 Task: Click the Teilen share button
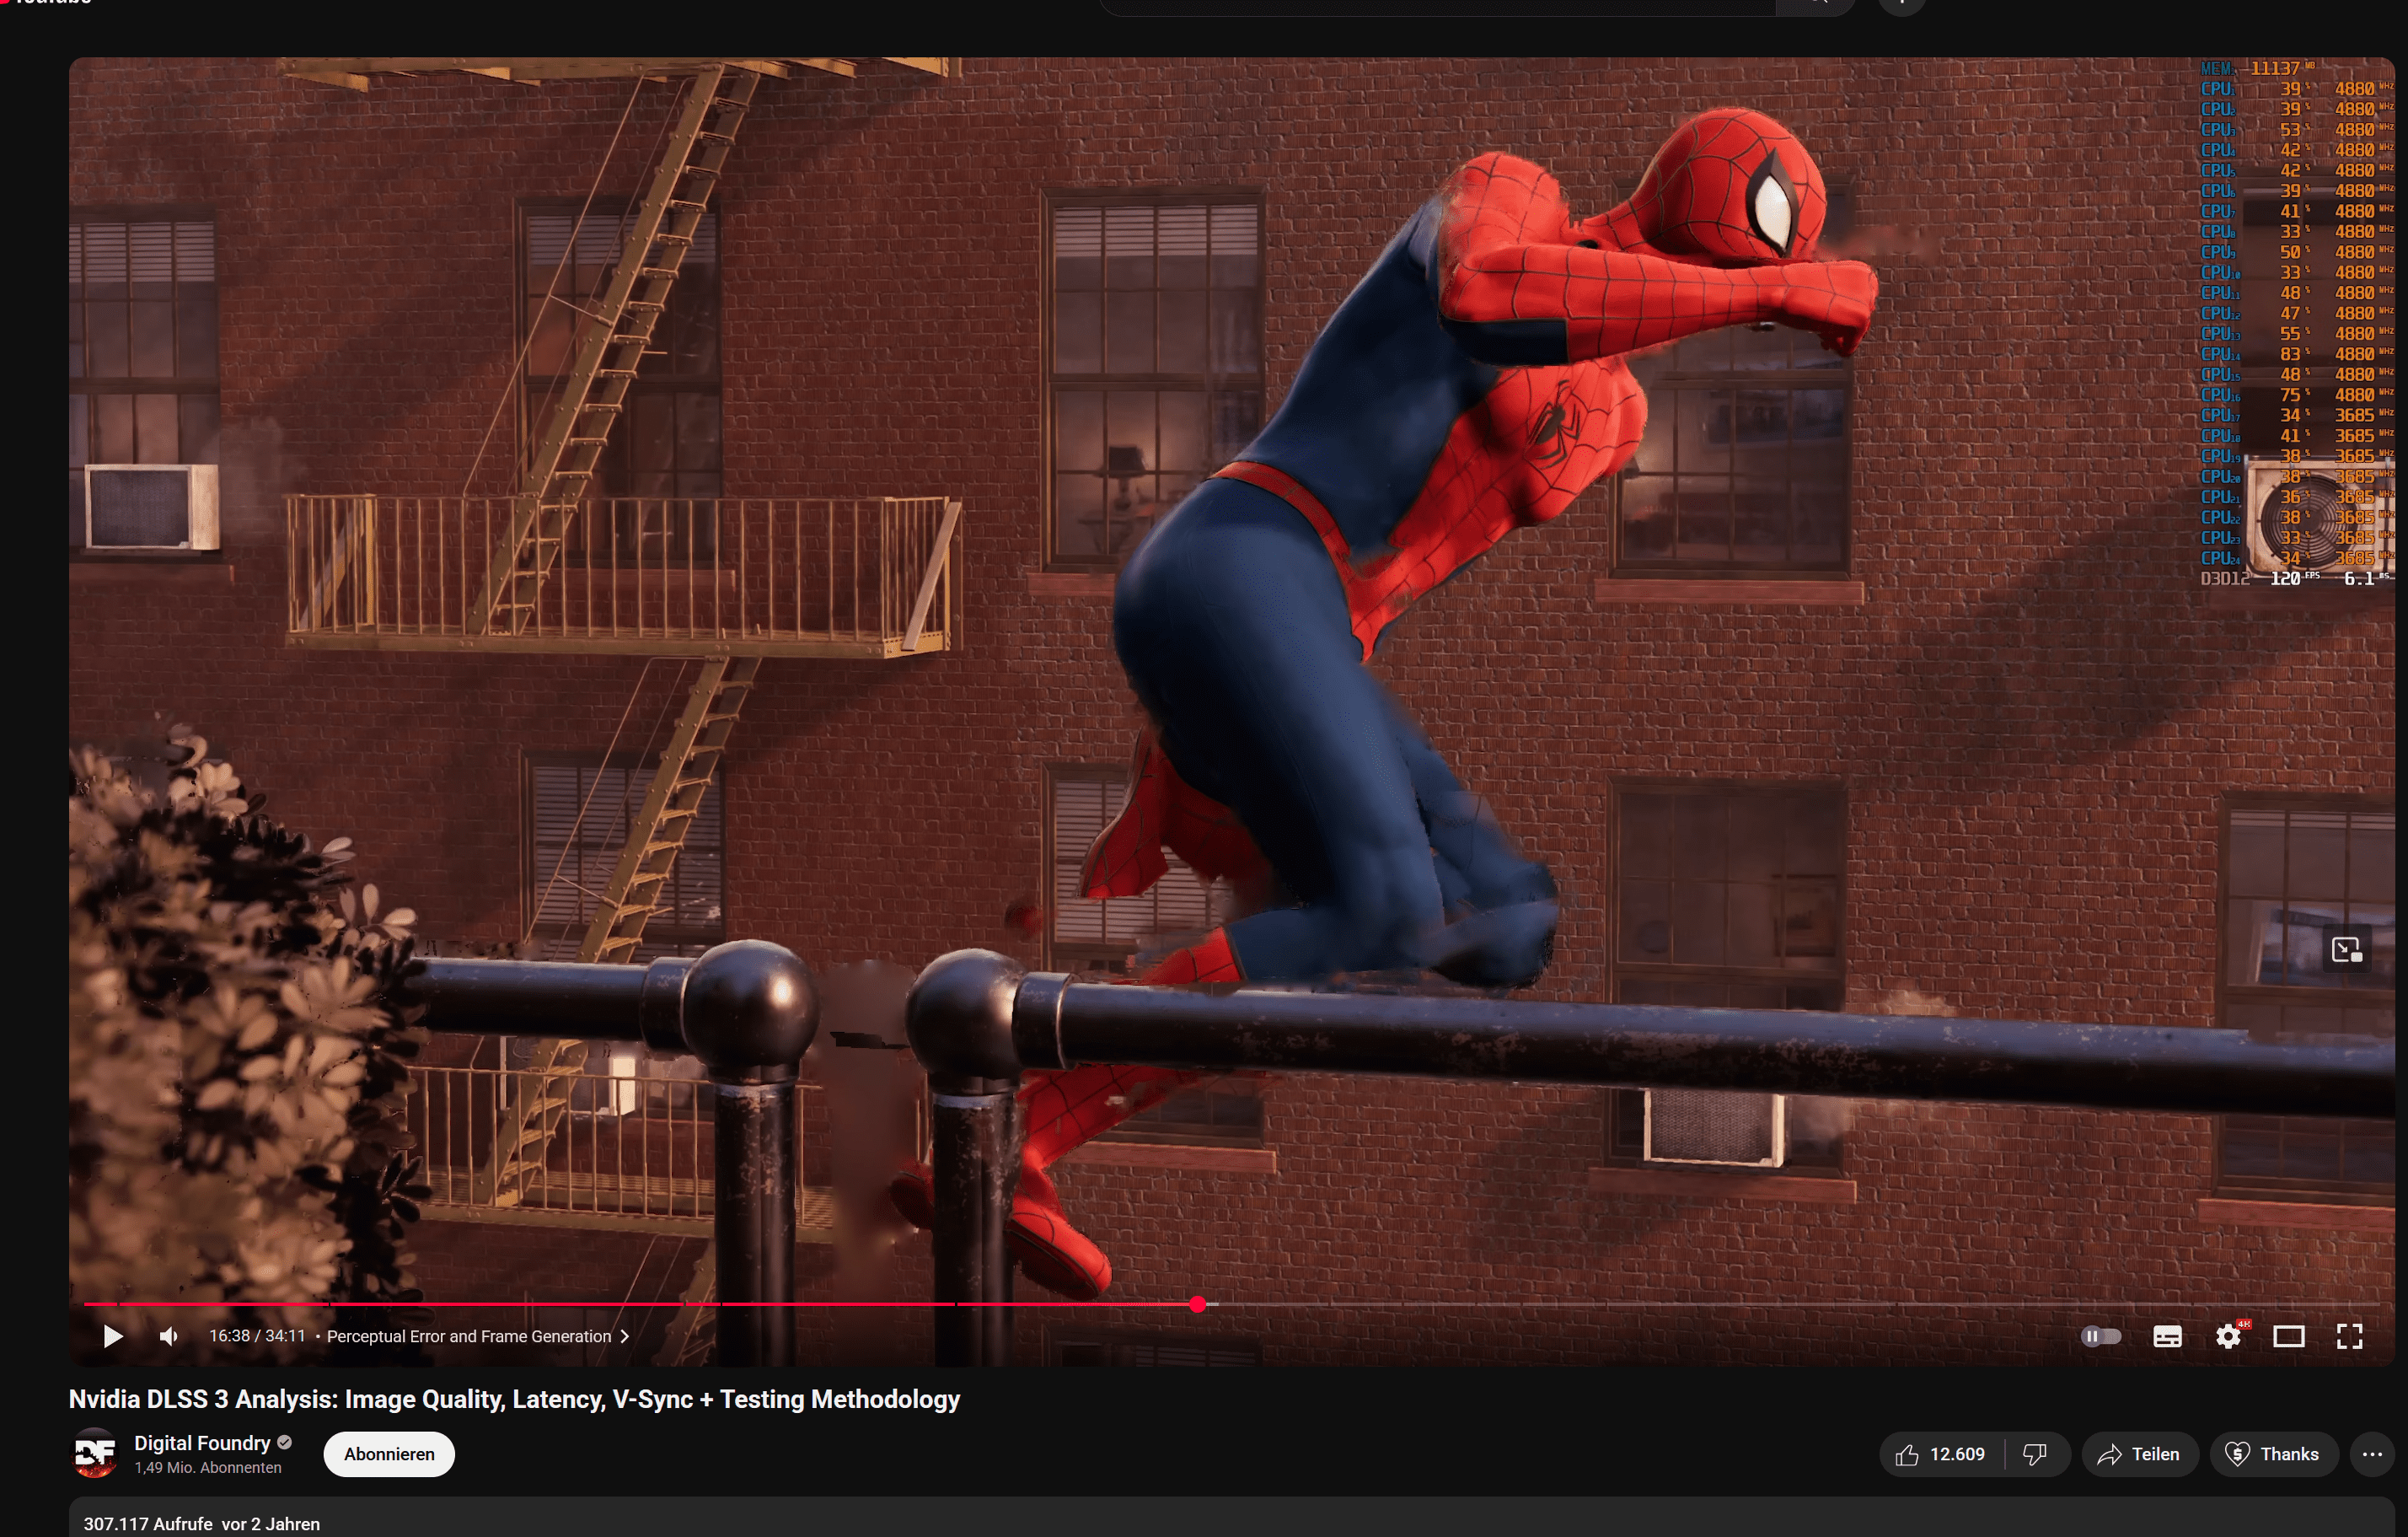click(x=2139, y=1454)
